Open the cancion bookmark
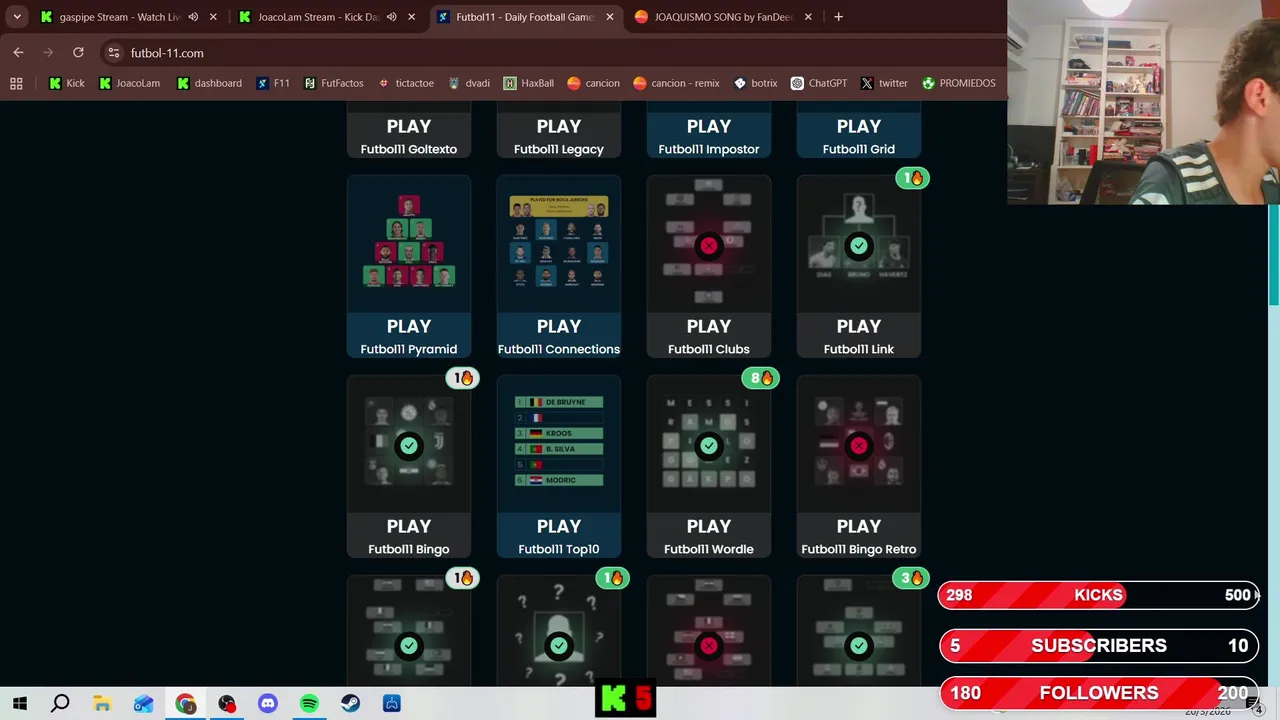This screenshot has height=720, width=1280. point(593,83)
